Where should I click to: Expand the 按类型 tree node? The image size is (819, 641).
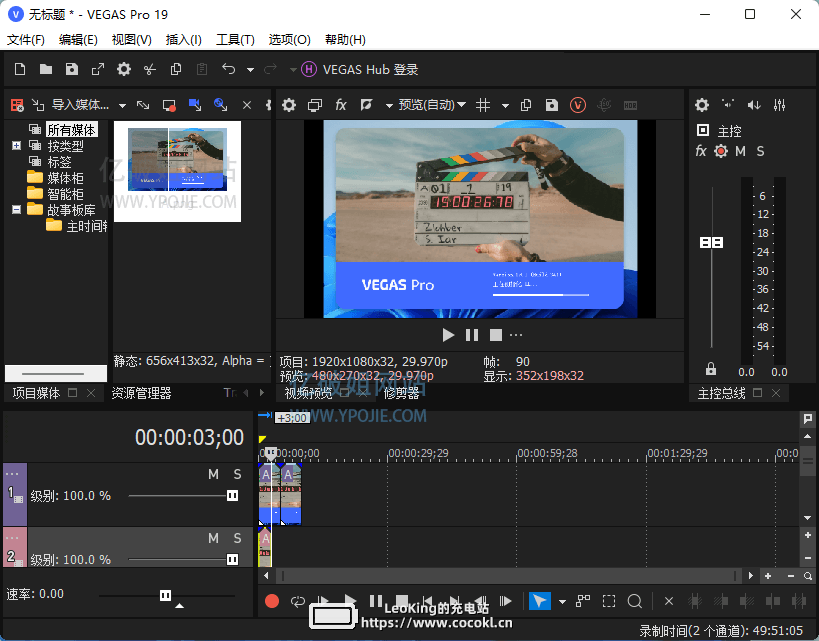click(x=16, y=146)
